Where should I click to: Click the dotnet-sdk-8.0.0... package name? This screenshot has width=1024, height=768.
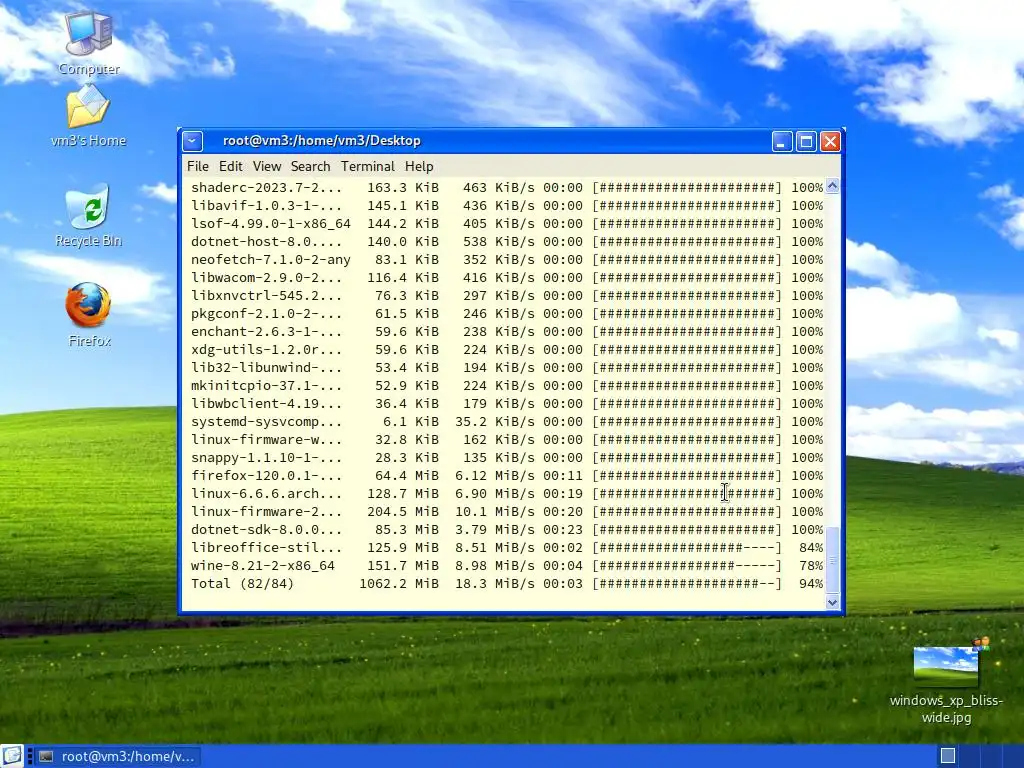(x=266, y=530)
